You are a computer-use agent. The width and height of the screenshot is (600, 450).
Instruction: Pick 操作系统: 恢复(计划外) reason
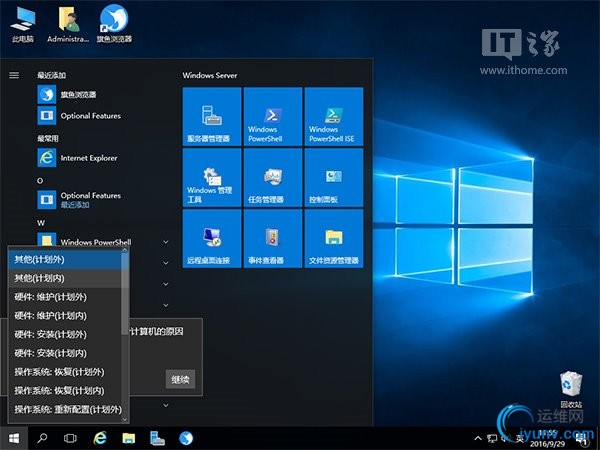pyautogui.click(x=64, y=372)
